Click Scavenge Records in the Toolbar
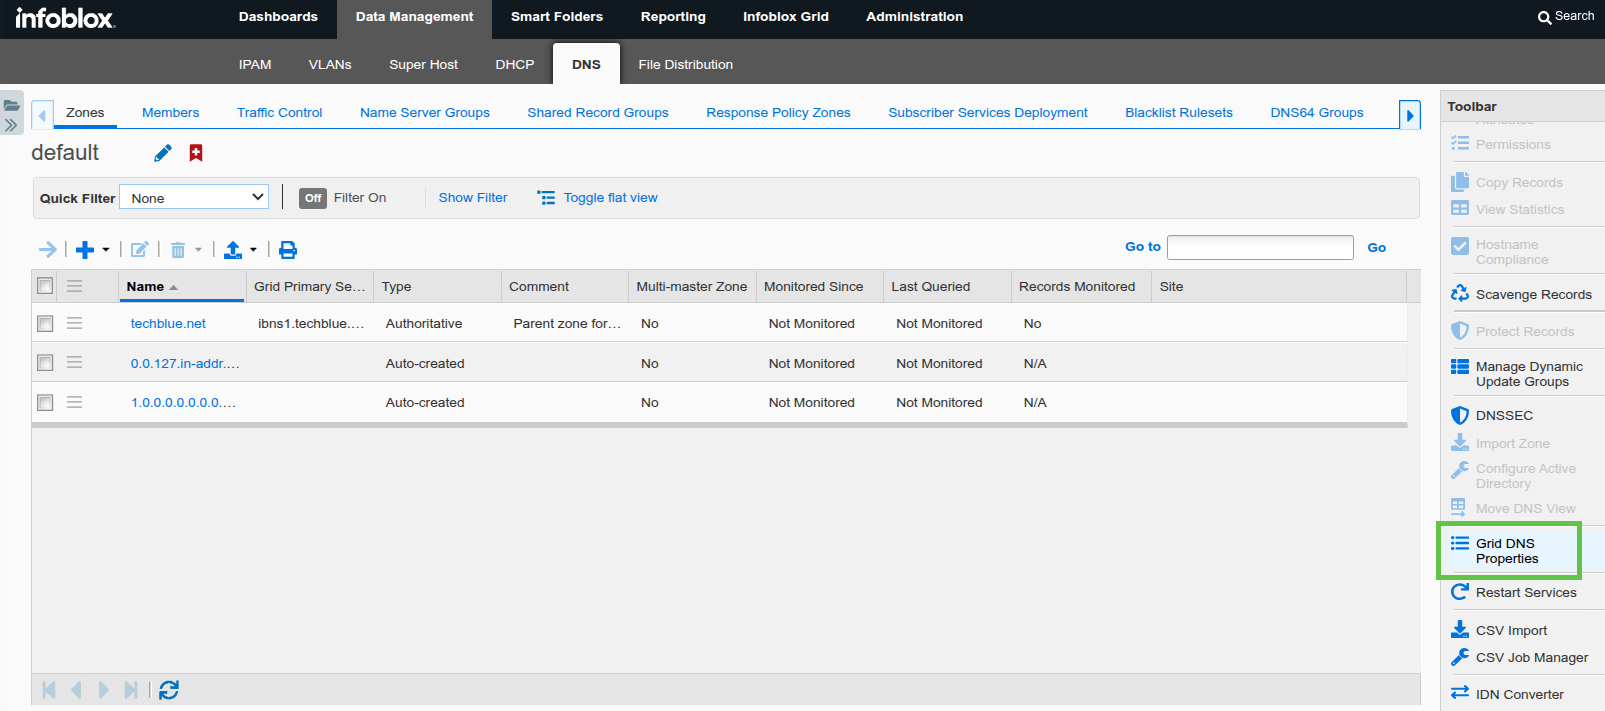 pos(1521,294)
